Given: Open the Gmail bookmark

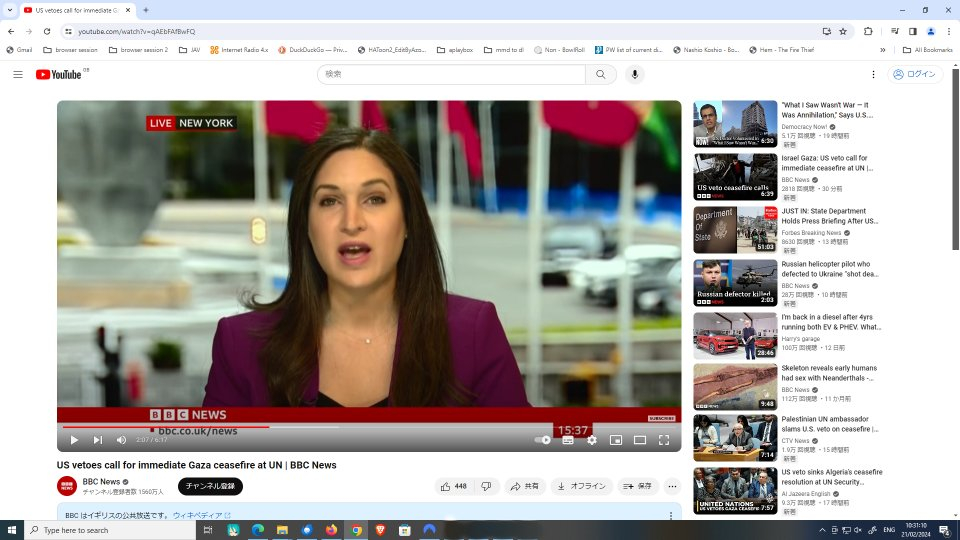Looking at the screenshot, I should coord(19,50).
